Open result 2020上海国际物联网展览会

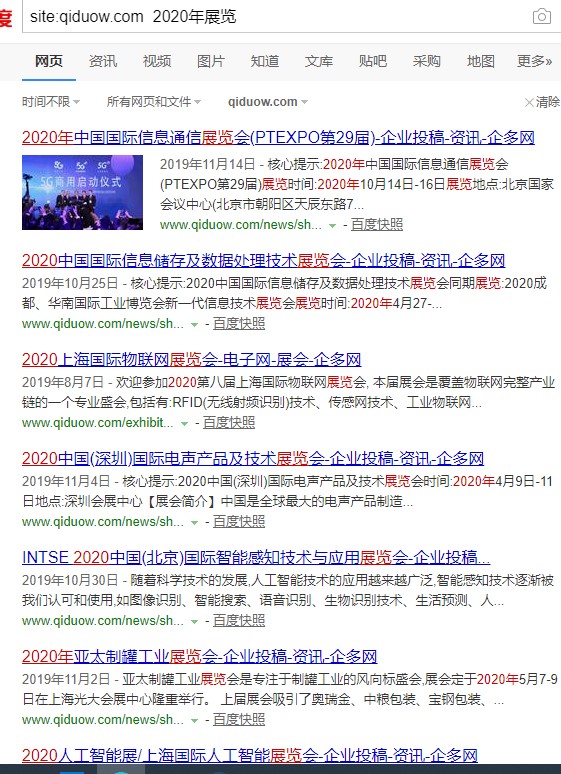tap(191, 359)
